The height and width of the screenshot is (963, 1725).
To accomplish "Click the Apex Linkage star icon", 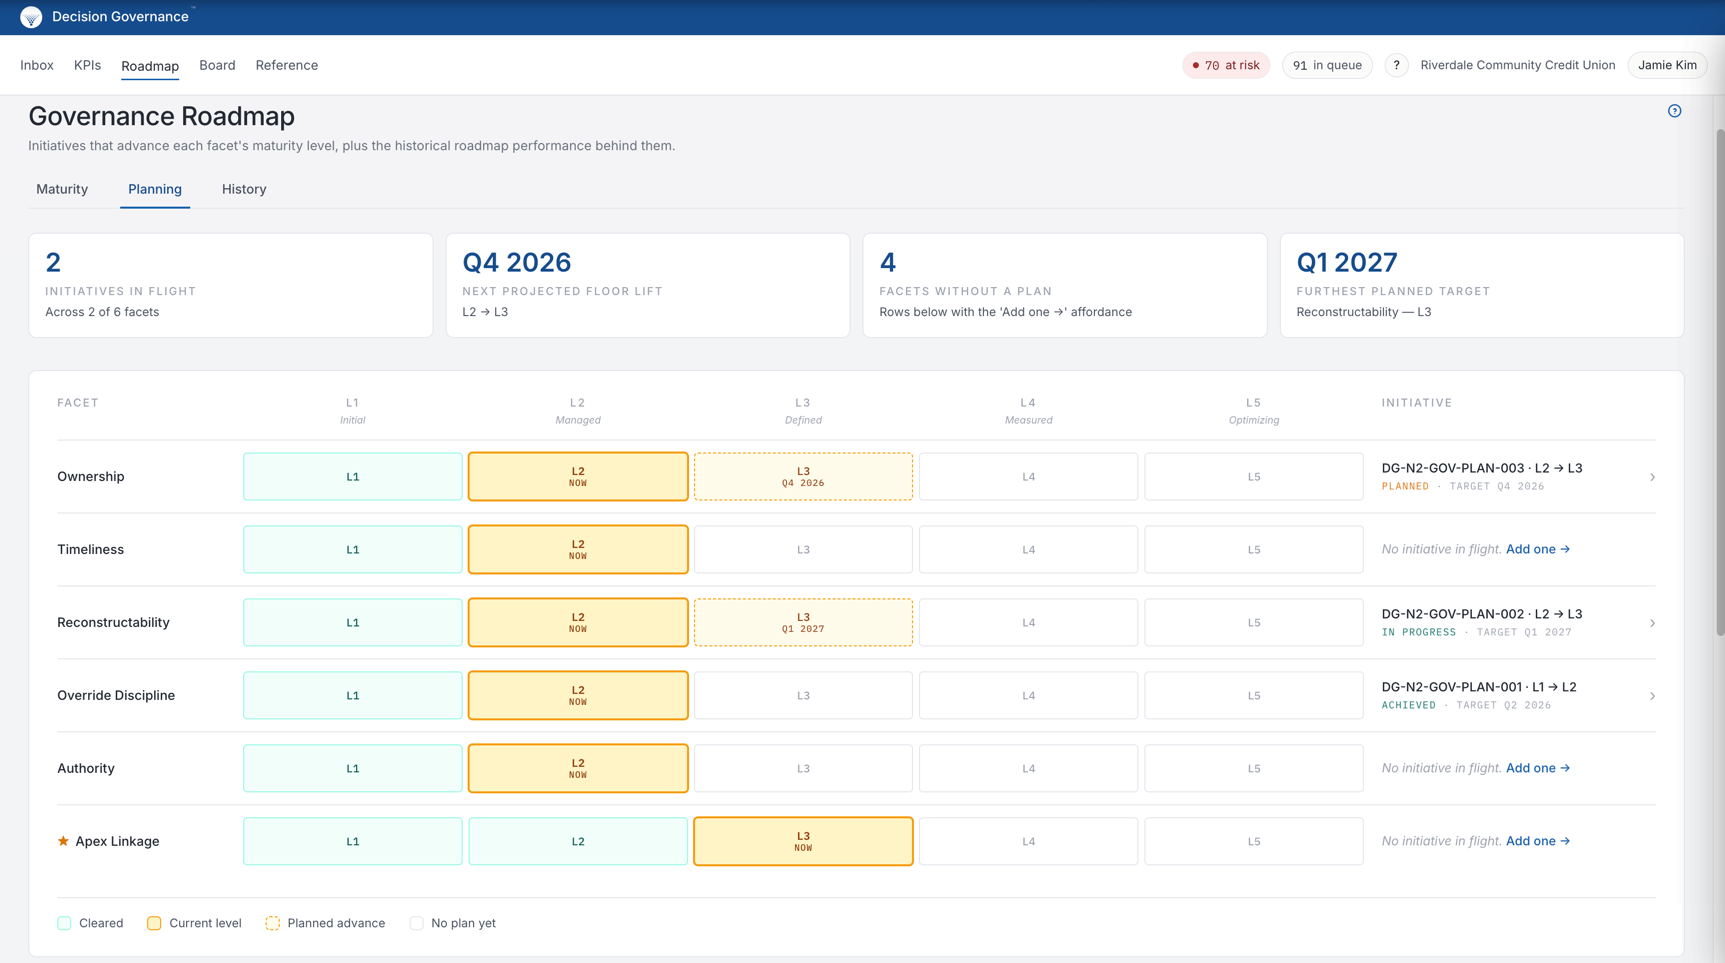I will tap(63, 841).
